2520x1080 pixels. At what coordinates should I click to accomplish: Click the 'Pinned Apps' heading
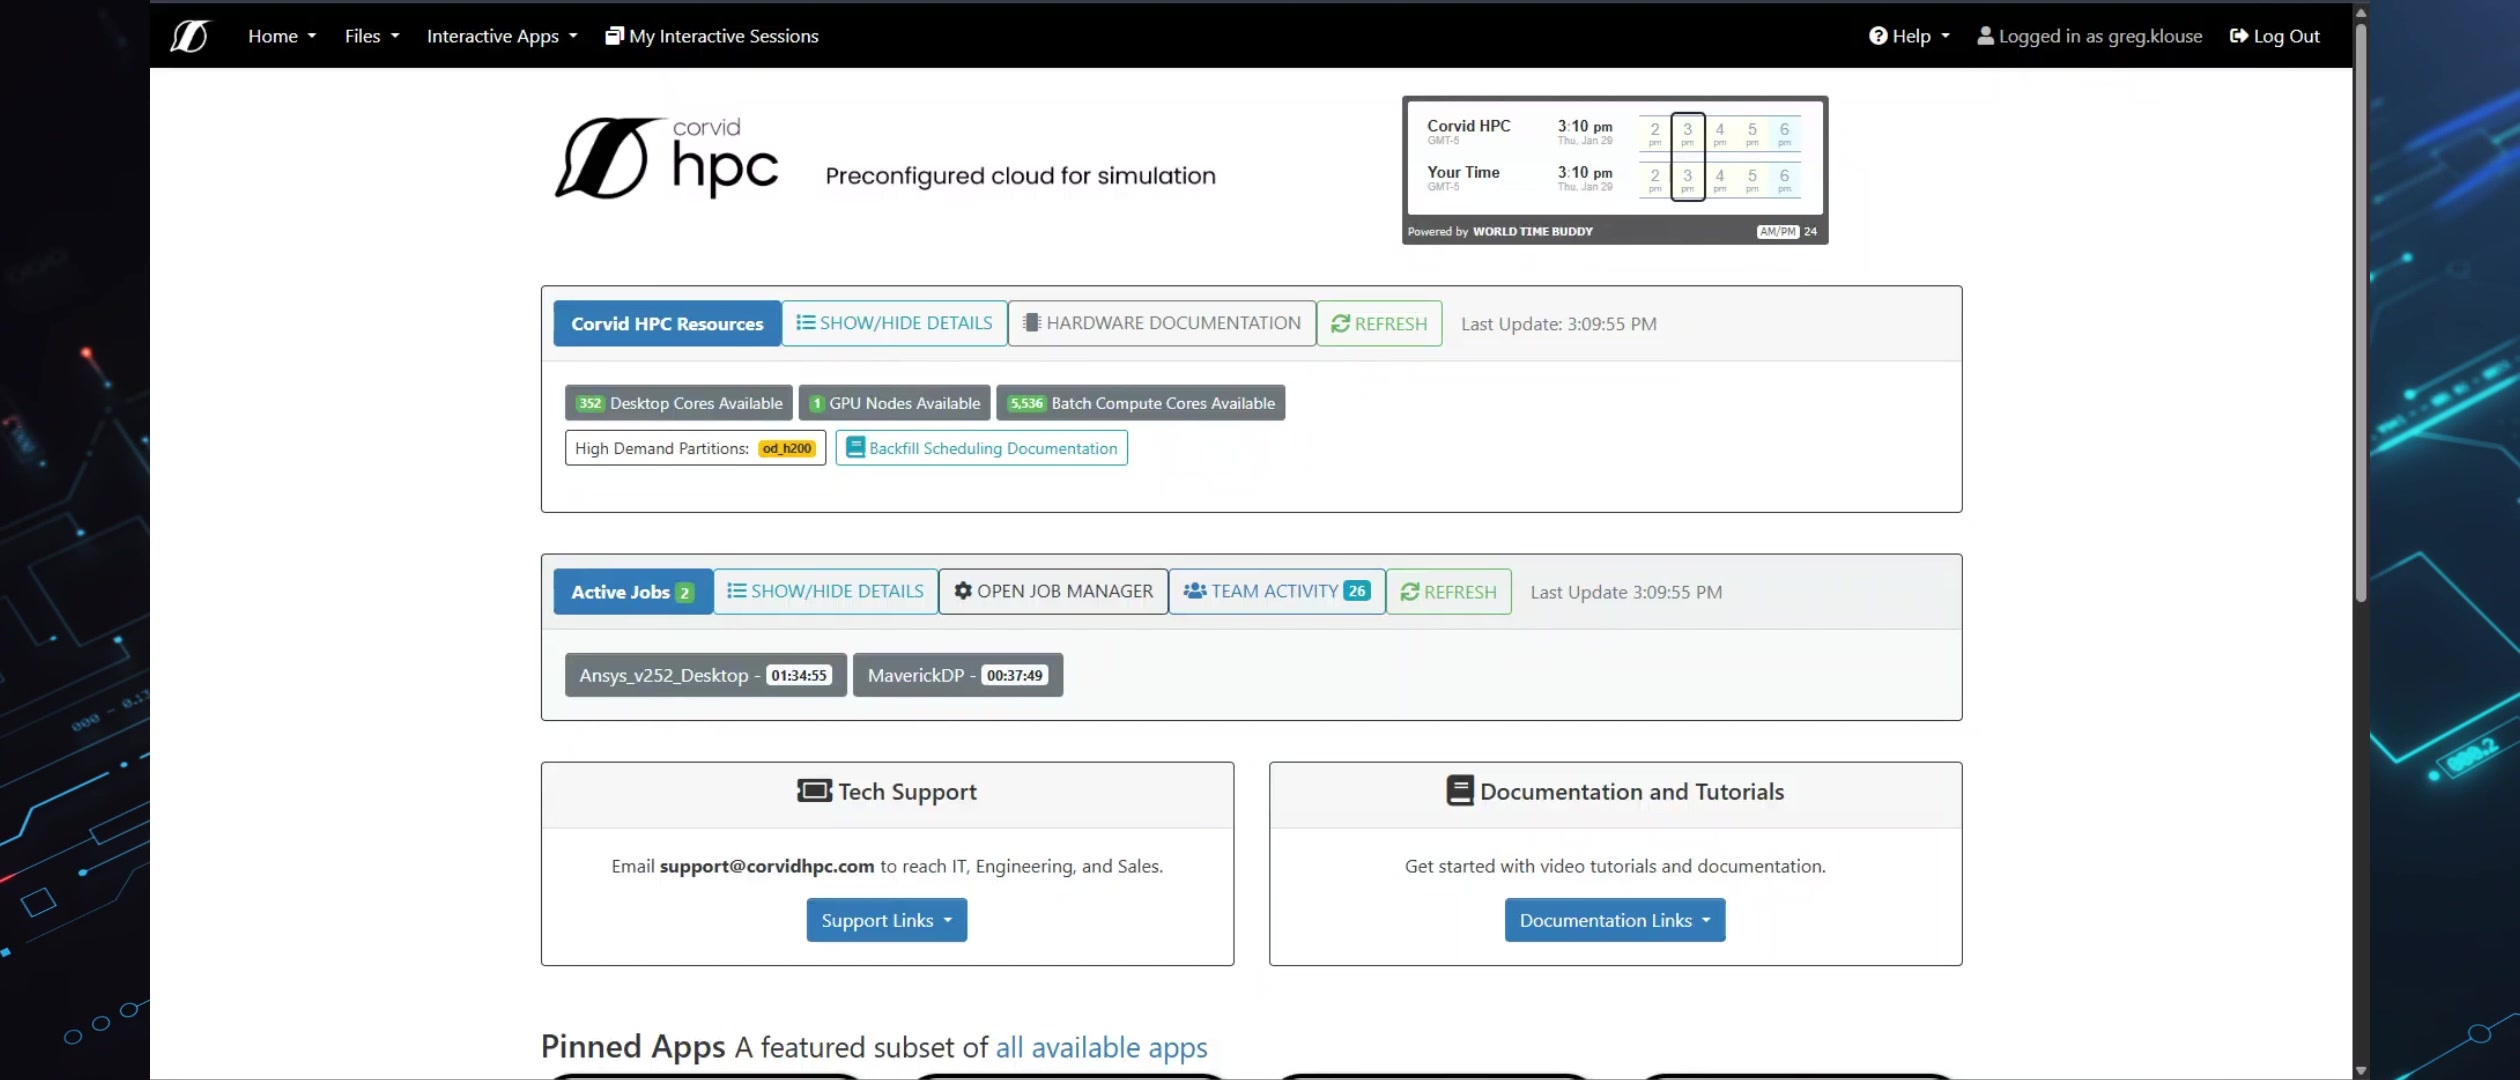tap(633, 1046)
